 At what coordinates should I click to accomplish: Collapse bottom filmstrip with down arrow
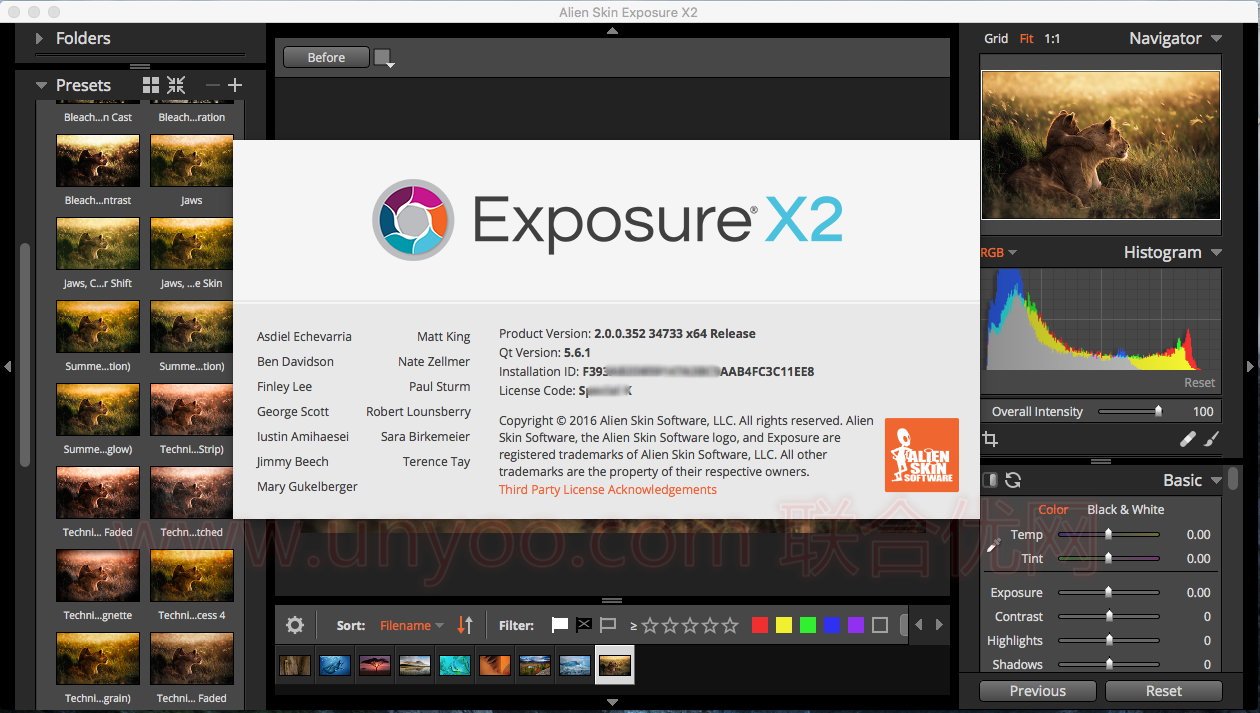click(612, 703)
